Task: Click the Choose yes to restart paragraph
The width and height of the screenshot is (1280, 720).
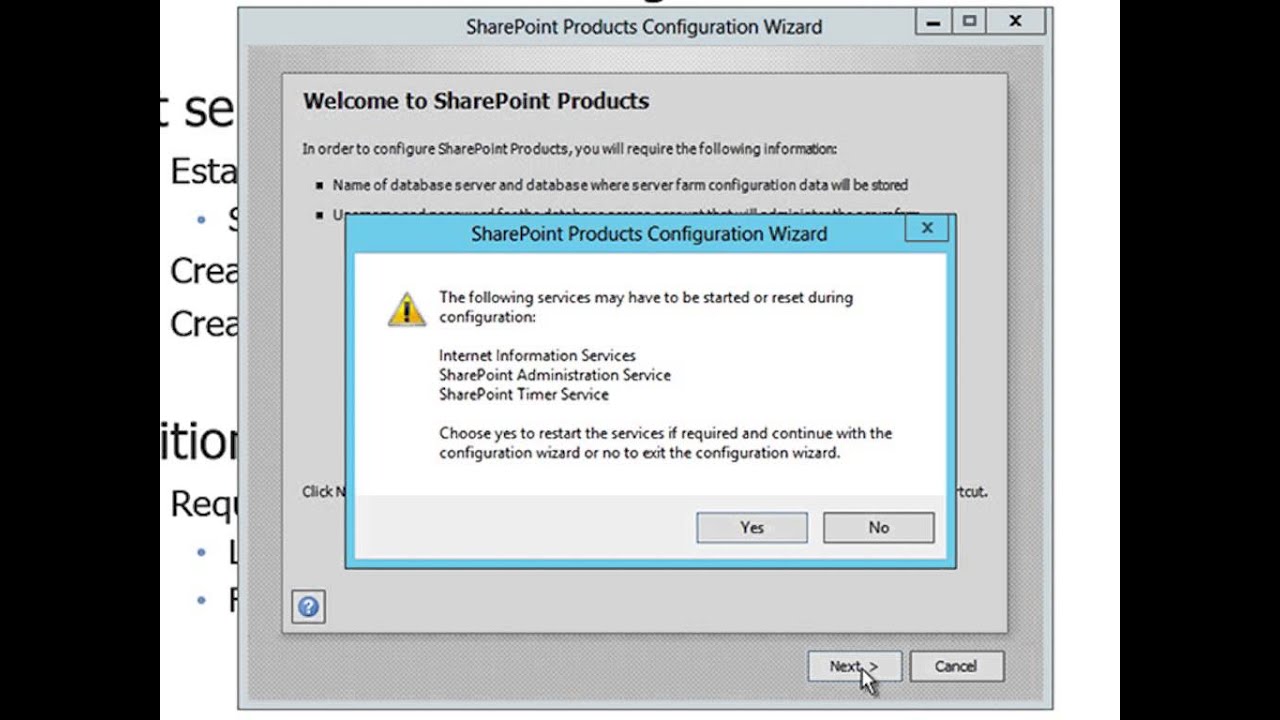Action: click(665, 443)
